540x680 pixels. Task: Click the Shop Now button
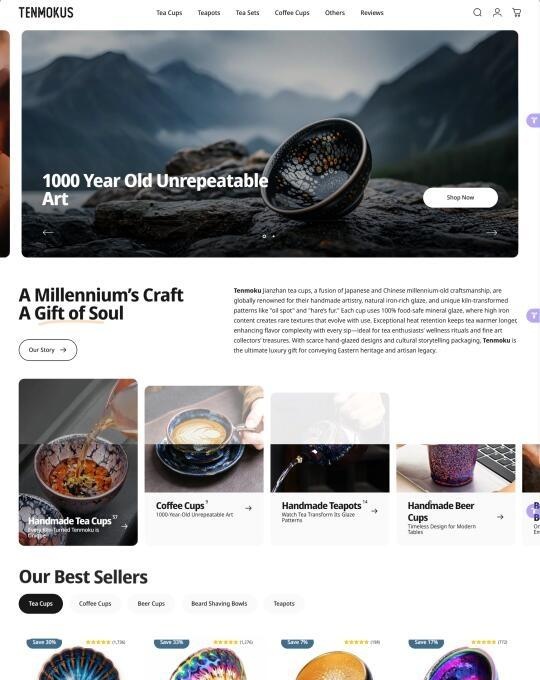pyautogui.click(x=460, y=198)
